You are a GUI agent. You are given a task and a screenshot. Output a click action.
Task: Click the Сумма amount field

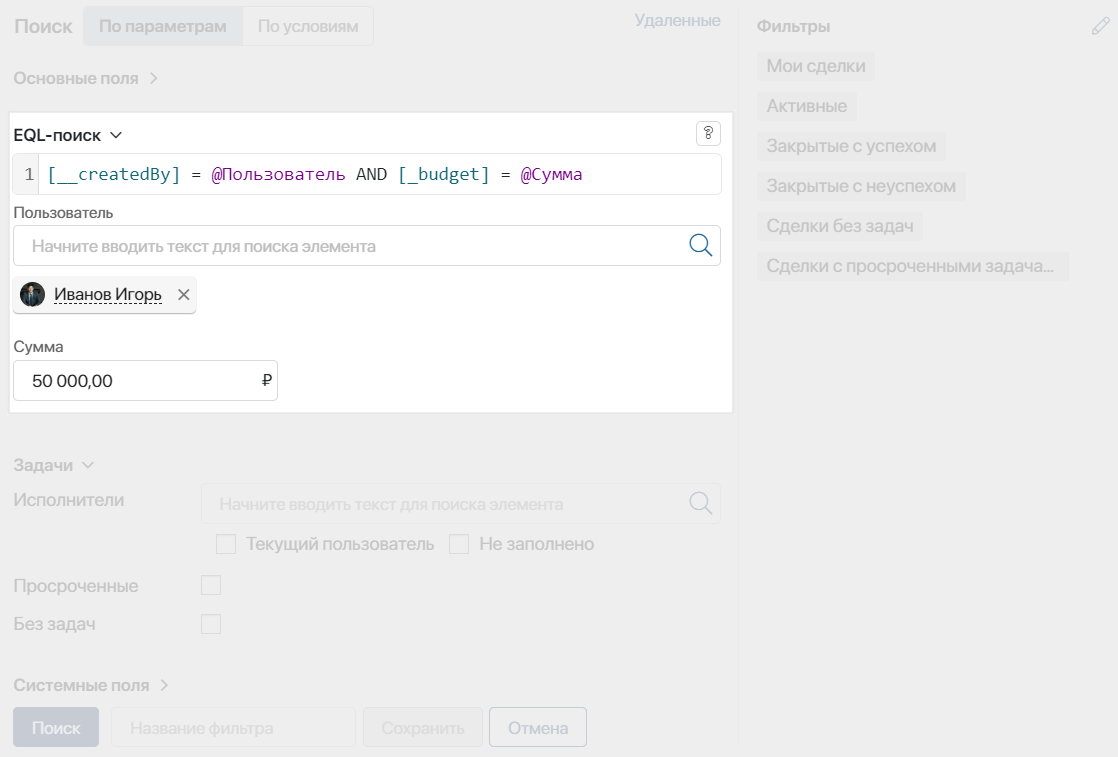[145, 380]
